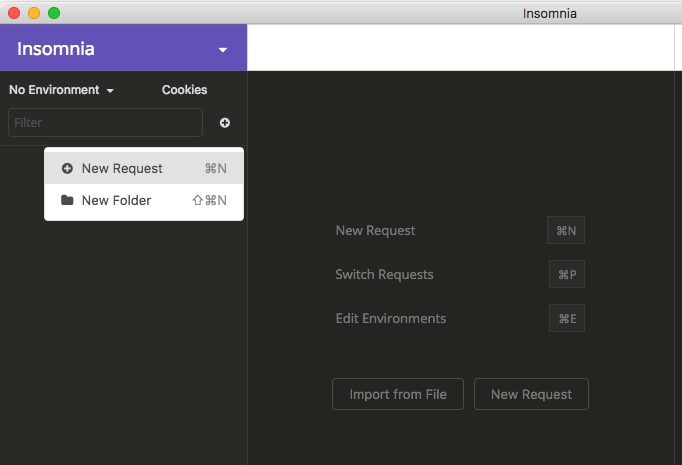Click the ⌘N shortcut key badge in main pane
This screenshot has height=465, width=682.
click(566, 231)
